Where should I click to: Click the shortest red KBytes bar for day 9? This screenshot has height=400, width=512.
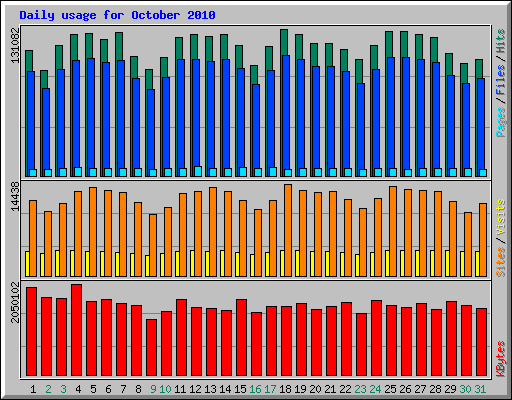(151, 348)
